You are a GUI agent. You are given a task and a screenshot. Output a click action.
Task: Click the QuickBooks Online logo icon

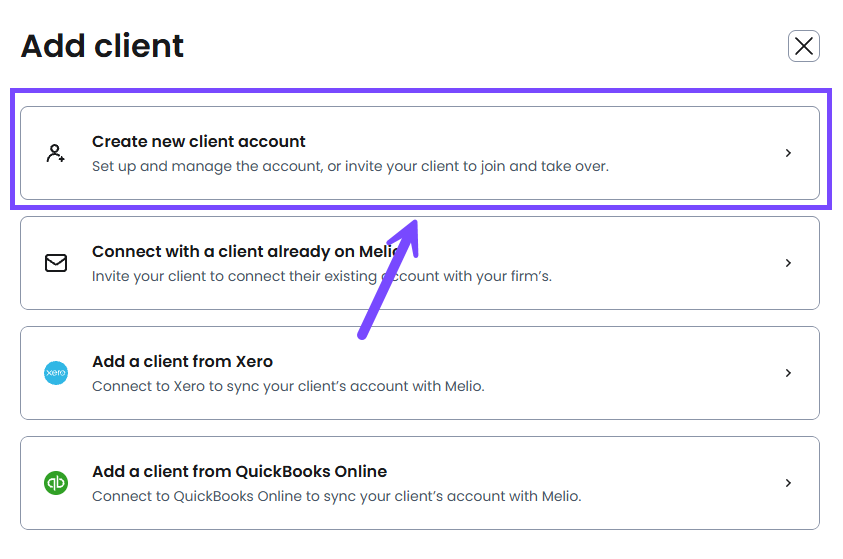click(x=56, y=483)
